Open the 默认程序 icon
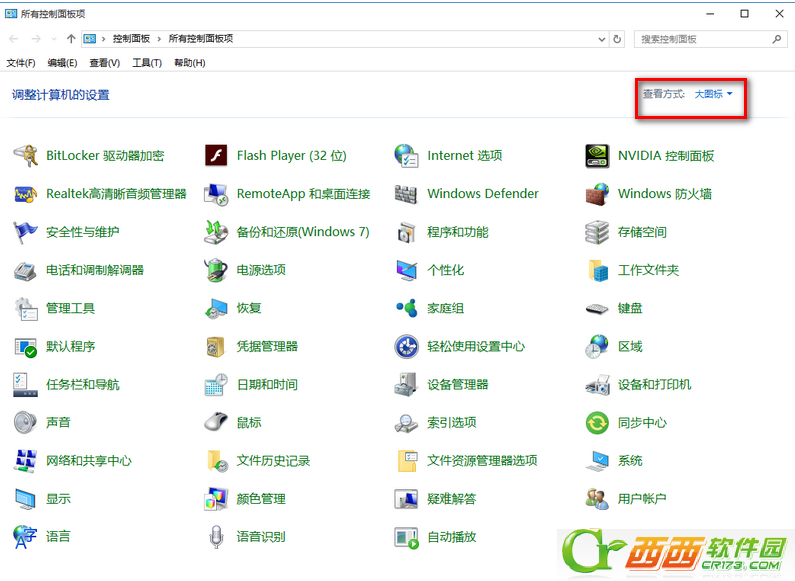 [25, 347]
